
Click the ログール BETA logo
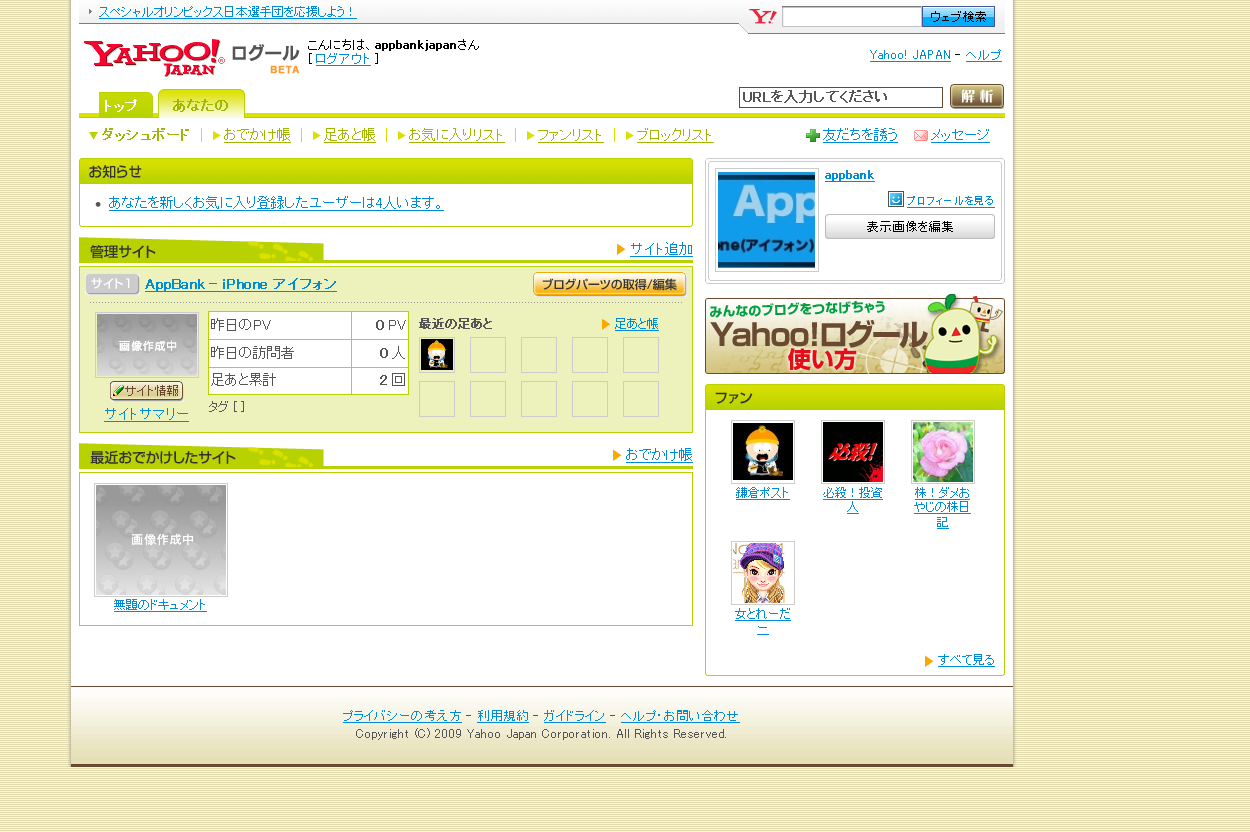click(265, 58)
